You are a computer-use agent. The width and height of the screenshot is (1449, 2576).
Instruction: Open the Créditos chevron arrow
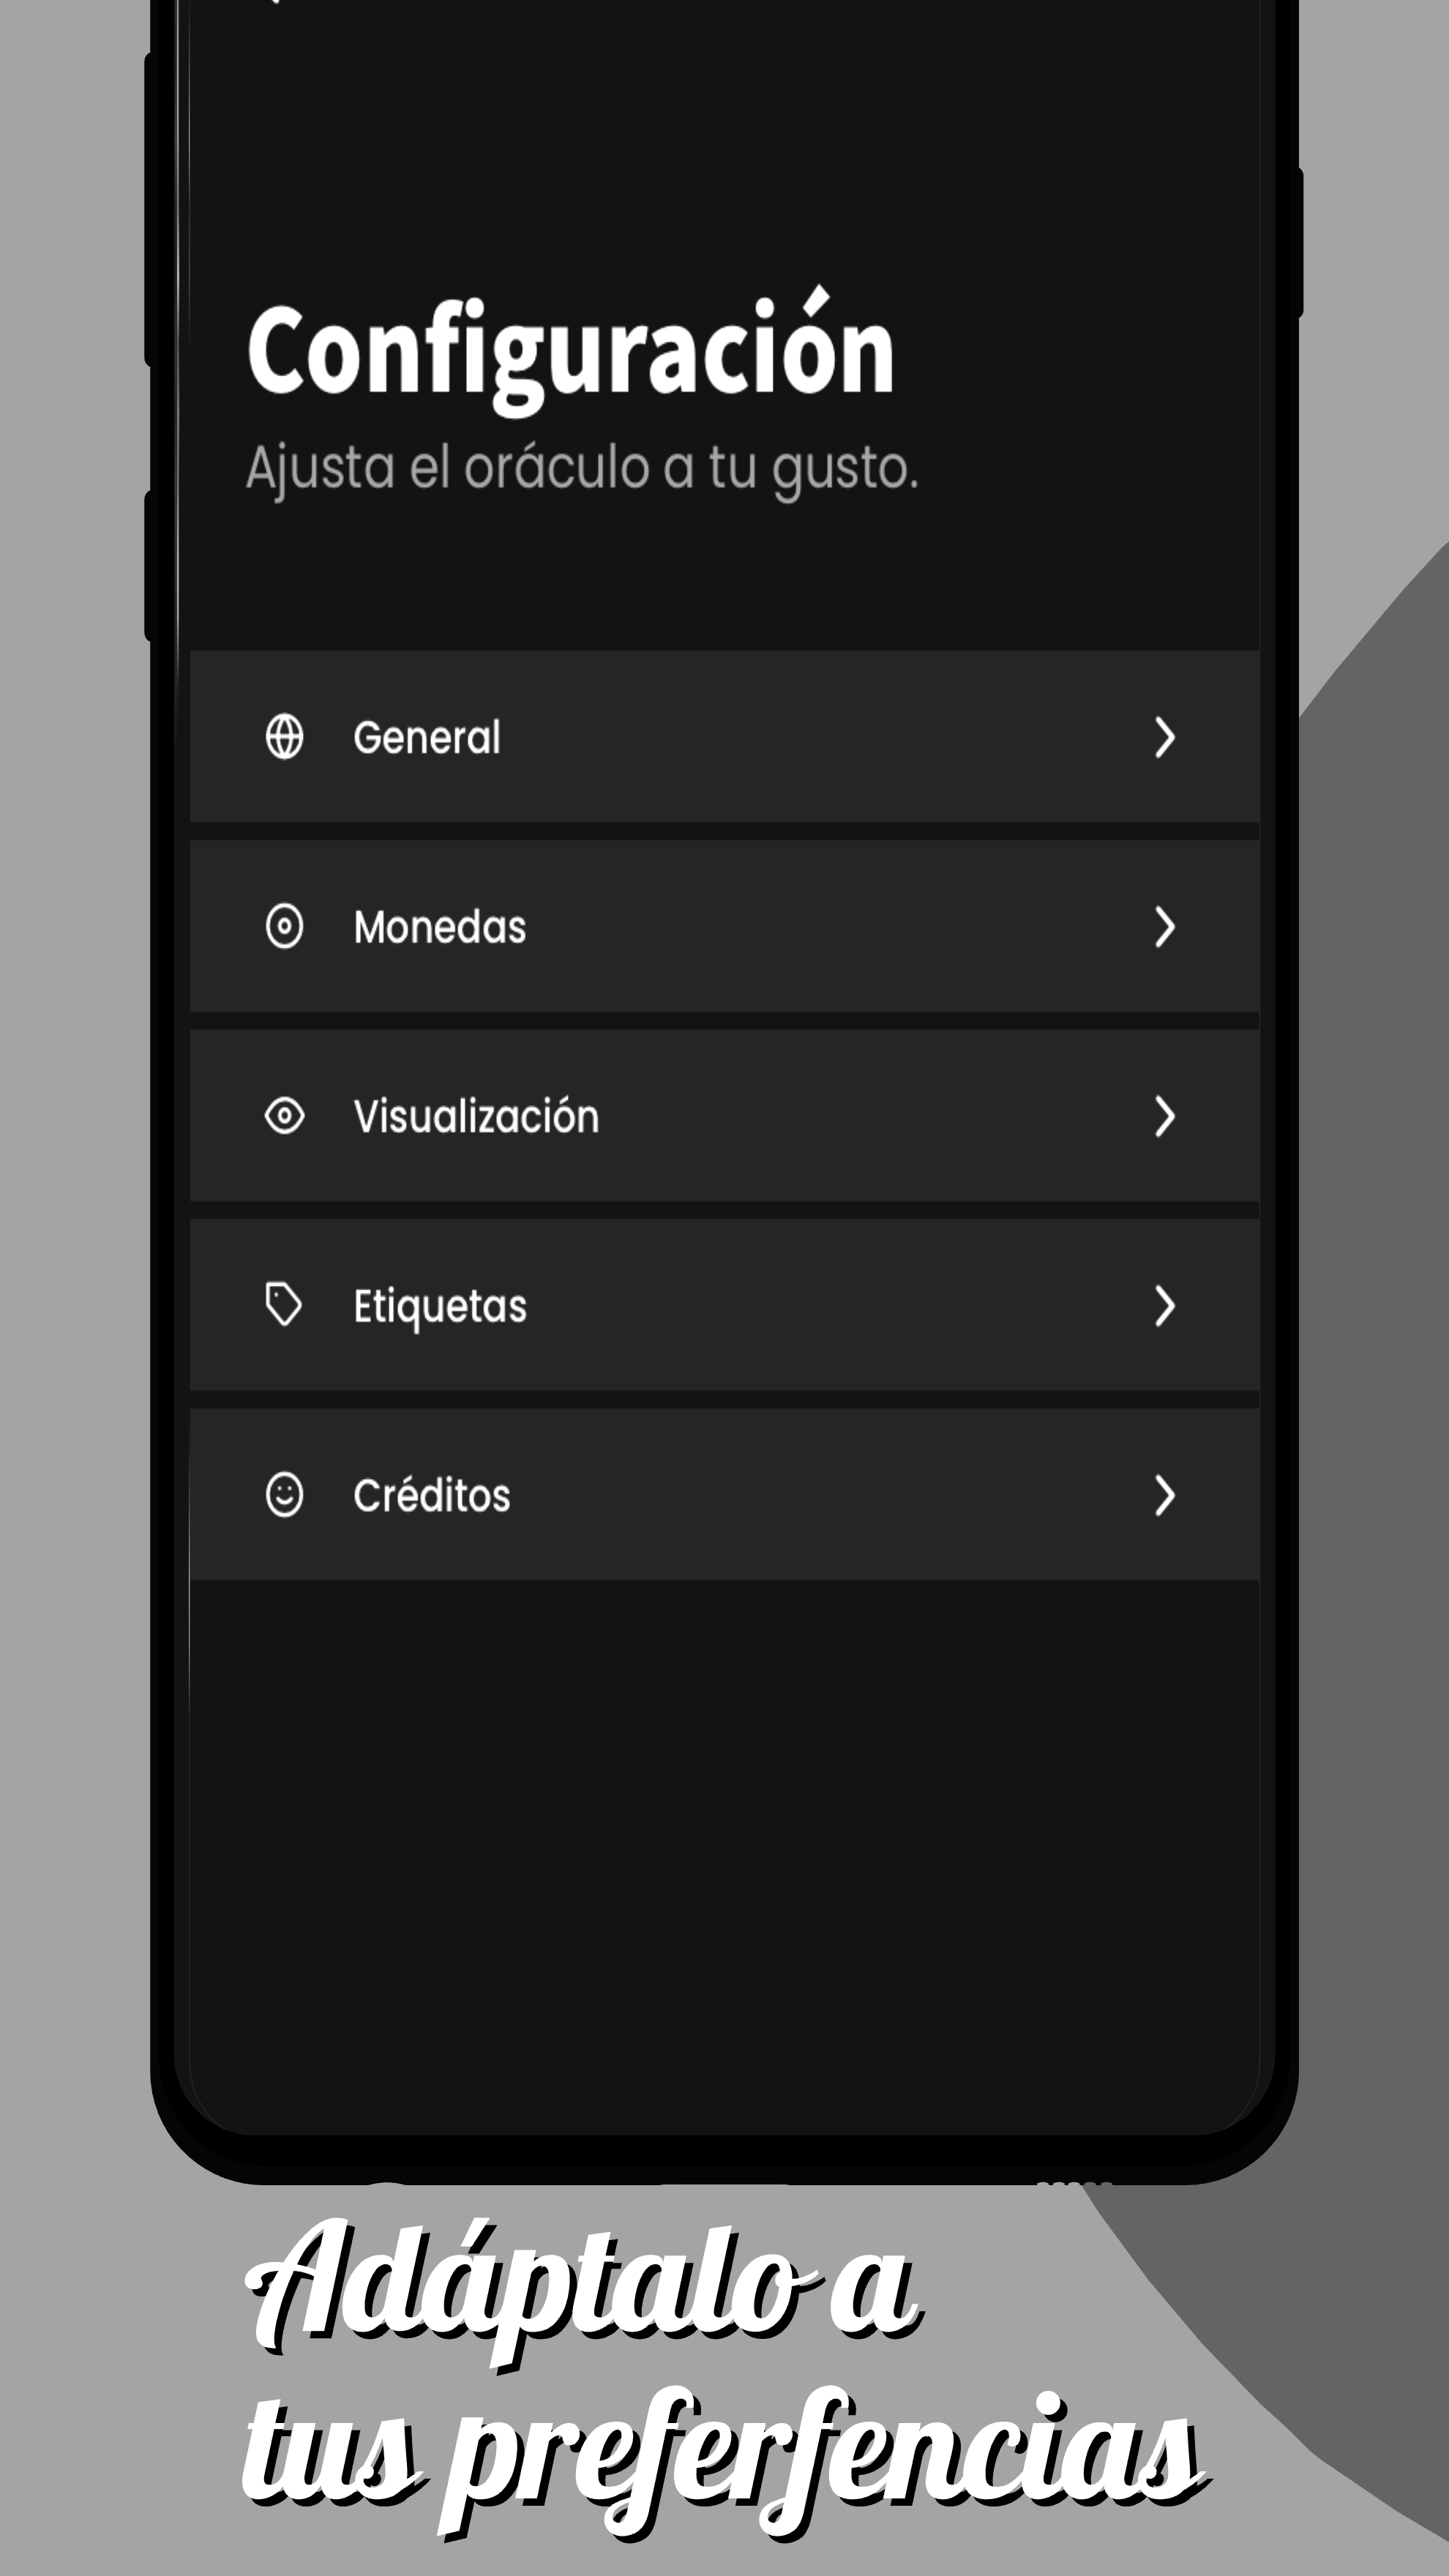coord(1164,1495)
